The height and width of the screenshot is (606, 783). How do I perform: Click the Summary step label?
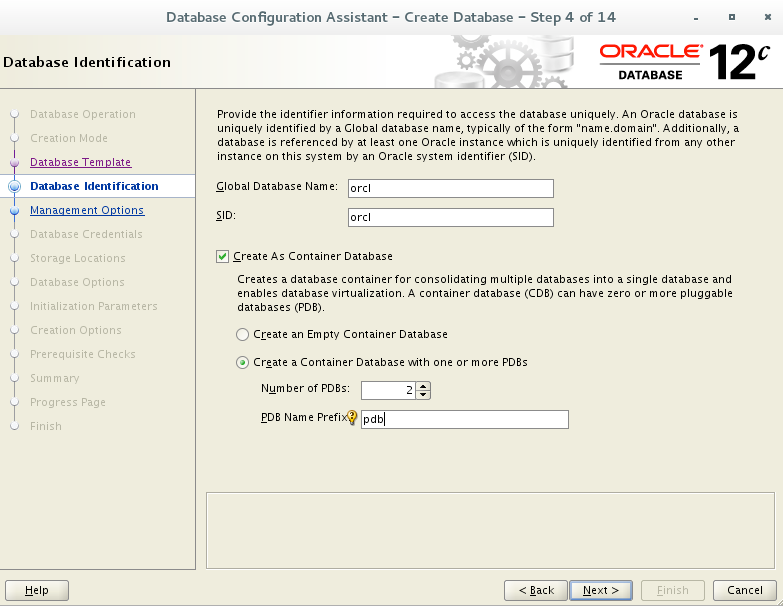click(x=54, y=378)
